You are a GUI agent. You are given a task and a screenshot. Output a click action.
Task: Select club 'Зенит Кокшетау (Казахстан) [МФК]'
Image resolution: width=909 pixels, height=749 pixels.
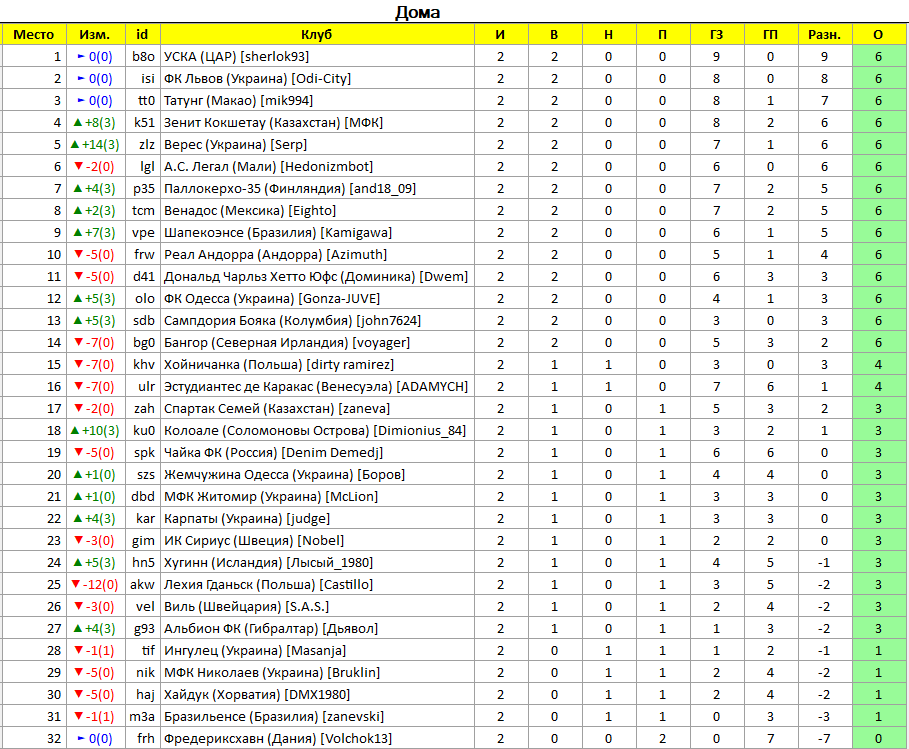coord(274,123)
